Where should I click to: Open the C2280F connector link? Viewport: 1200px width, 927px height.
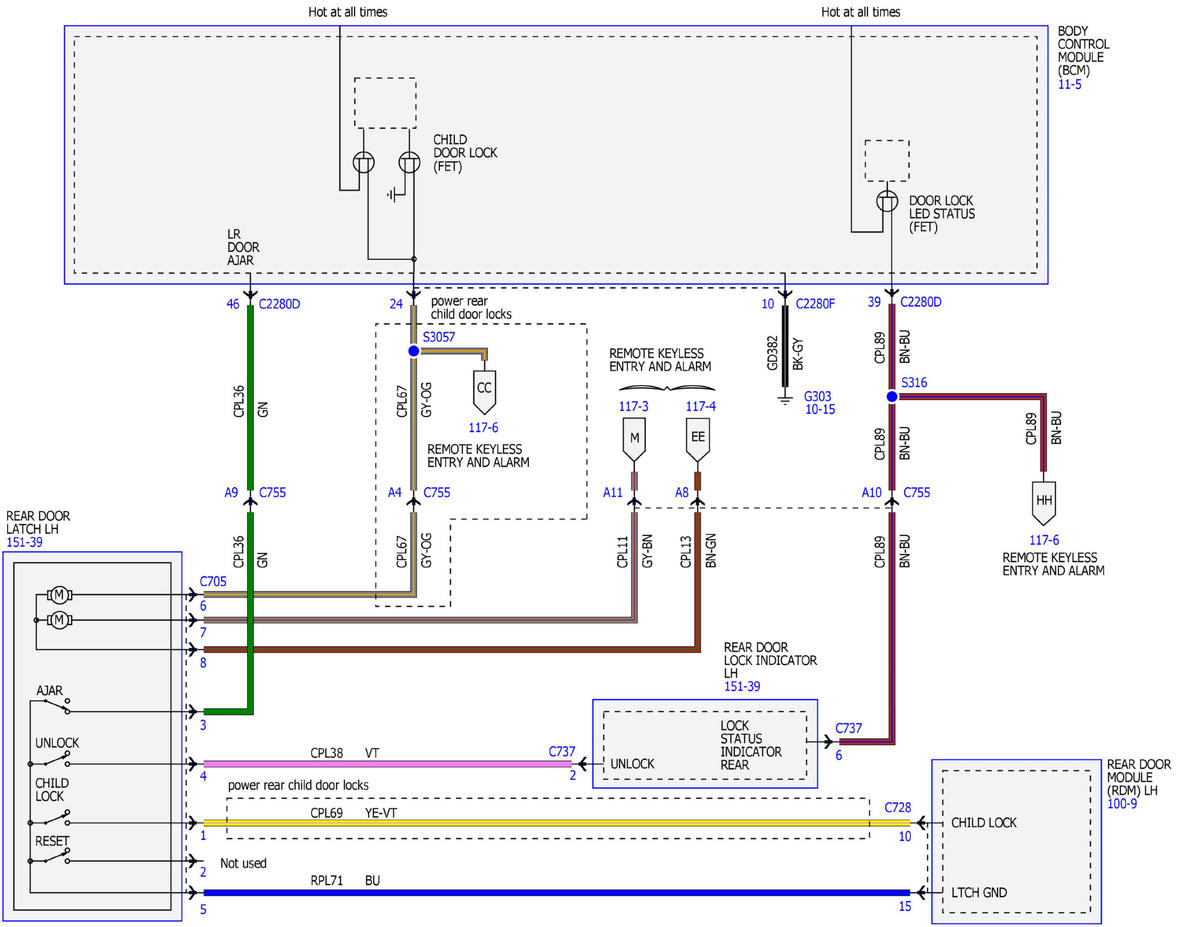pos(815,302)
